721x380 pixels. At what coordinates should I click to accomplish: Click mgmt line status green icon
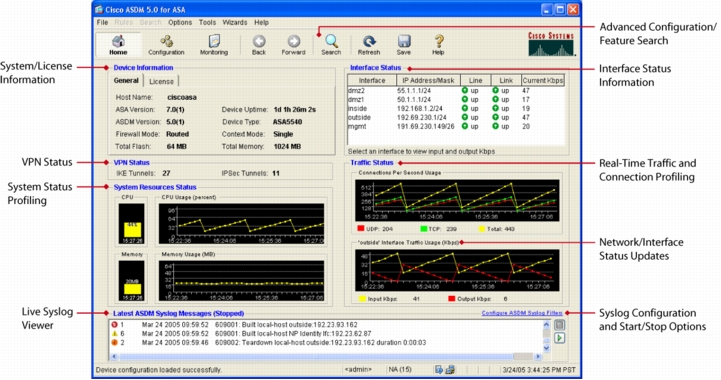[464, 126]
